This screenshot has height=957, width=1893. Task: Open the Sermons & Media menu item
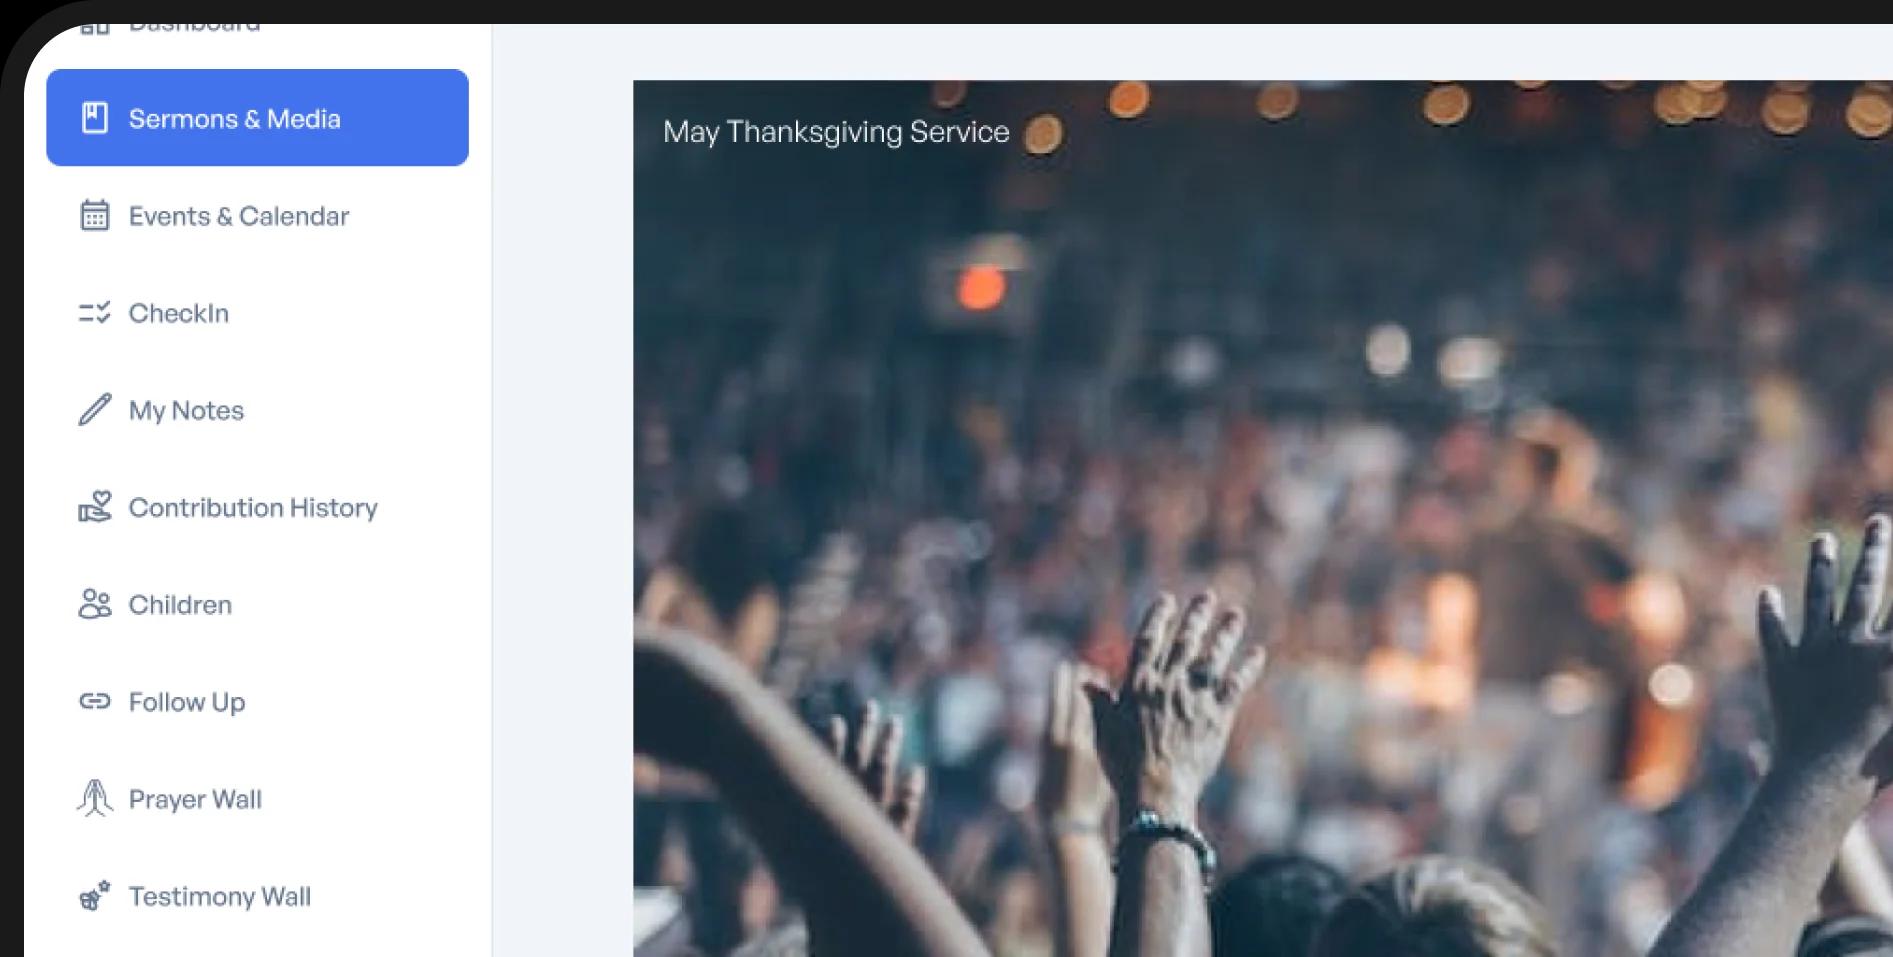[x=257, y=118]
